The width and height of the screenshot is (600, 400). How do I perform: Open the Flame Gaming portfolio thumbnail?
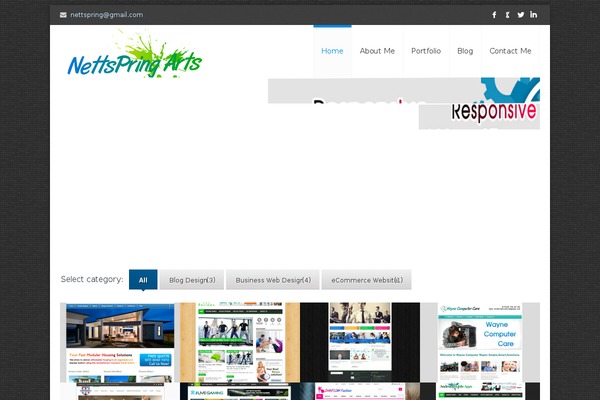(x=240, y=391)
